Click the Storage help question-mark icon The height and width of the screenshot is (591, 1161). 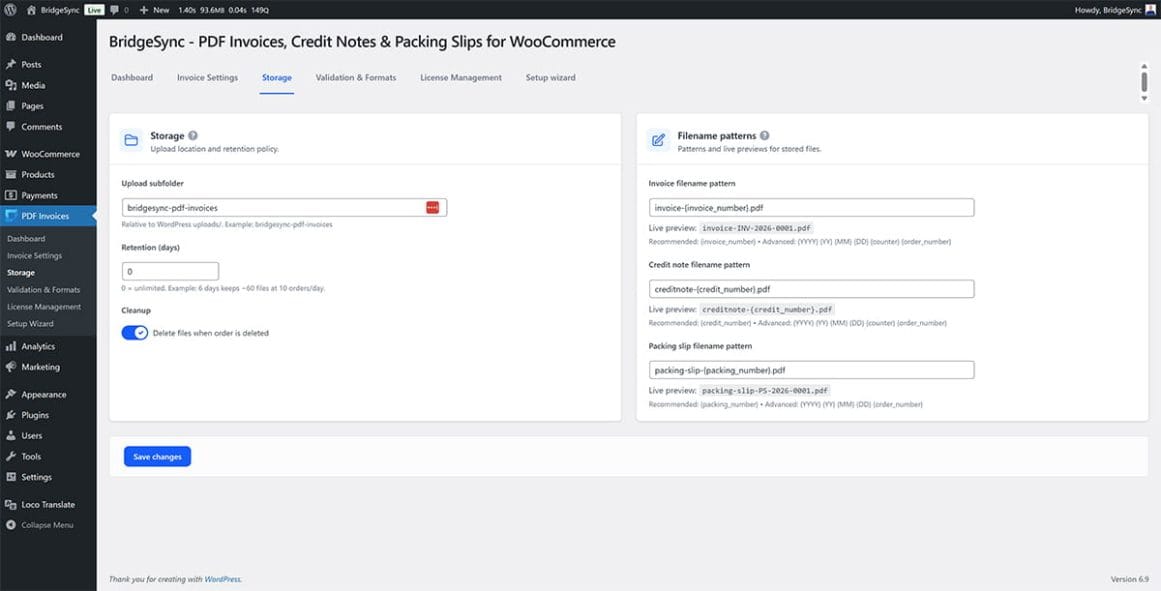point(193,136)
